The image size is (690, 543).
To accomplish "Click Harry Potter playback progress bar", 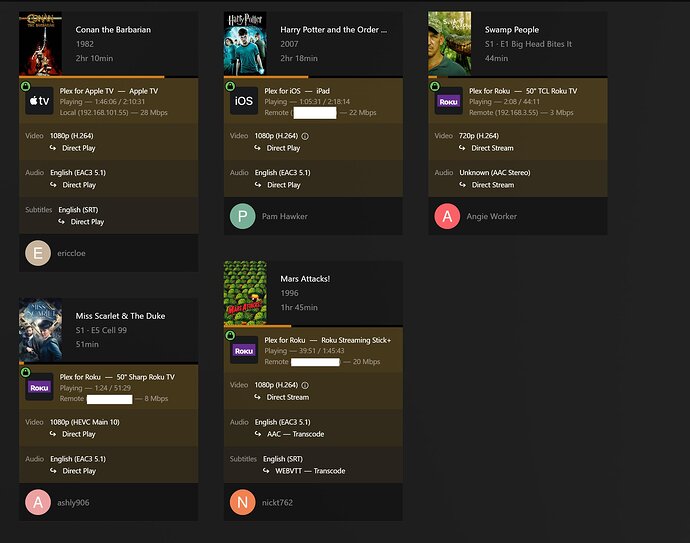I will click(x=313, y=77).
